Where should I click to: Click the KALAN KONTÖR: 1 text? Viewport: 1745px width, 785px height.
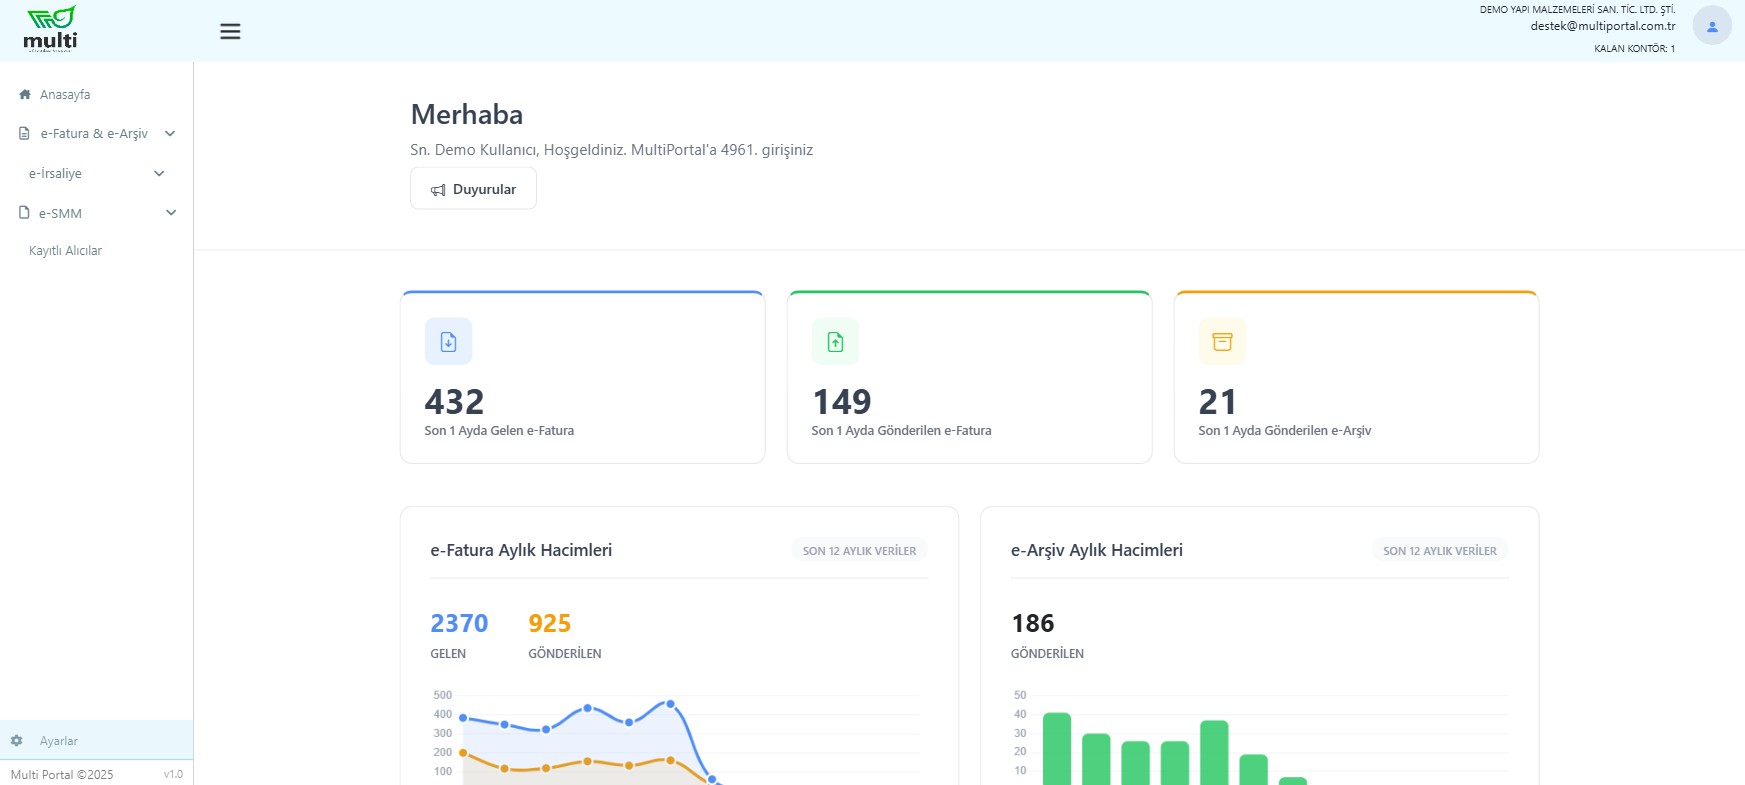1634,48
